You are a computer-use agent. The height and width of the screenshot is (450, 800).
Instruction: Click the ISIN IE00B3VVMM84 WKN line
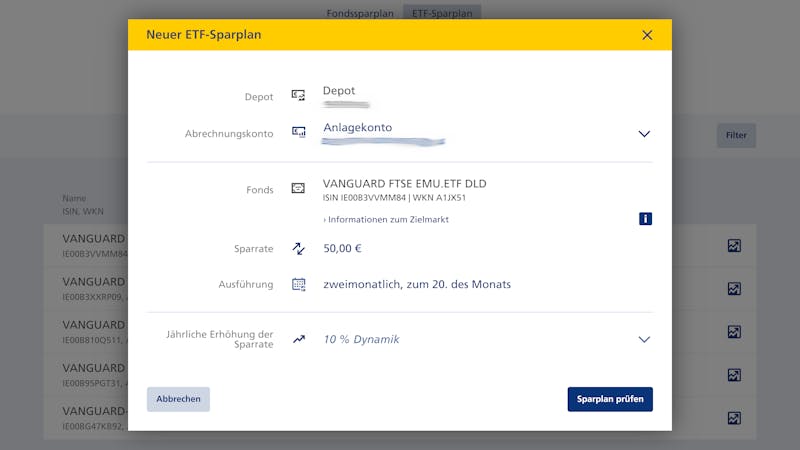click(394, 197)
